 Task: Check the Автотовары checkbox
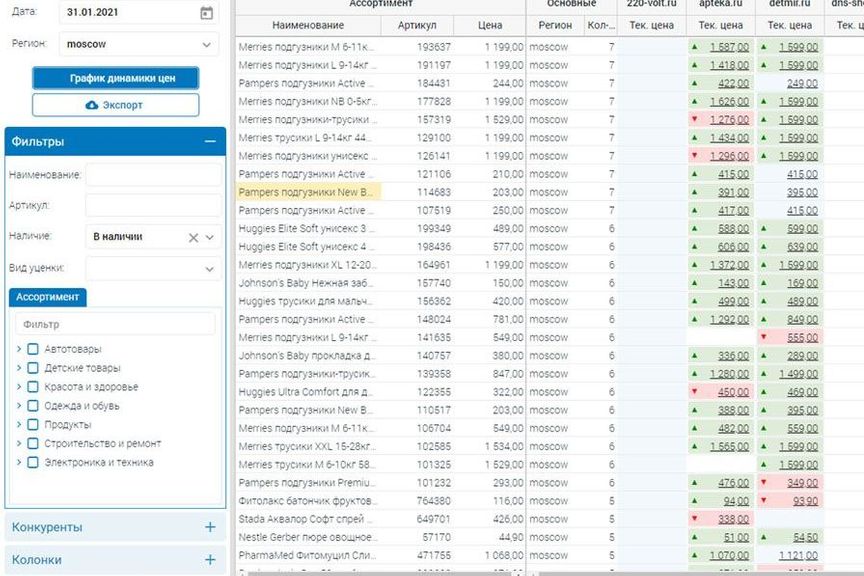coord(33,349)
